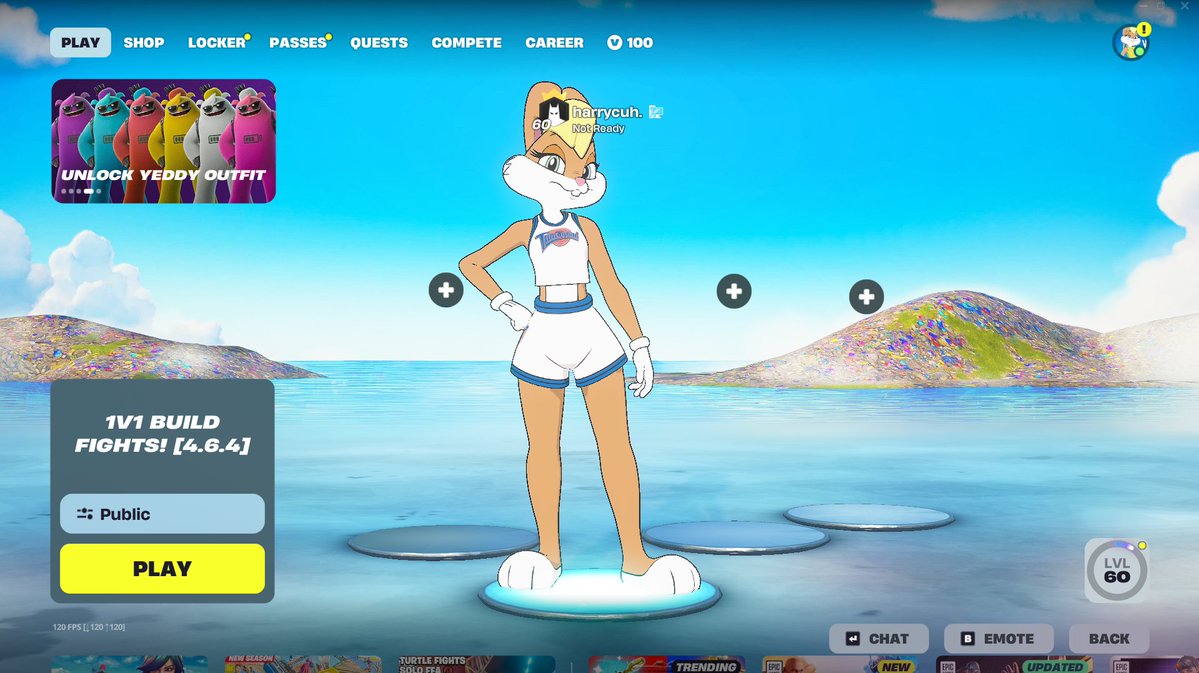
Task: Add a party member using the rightmost plus slot
Action: click(x=866, y=296)
